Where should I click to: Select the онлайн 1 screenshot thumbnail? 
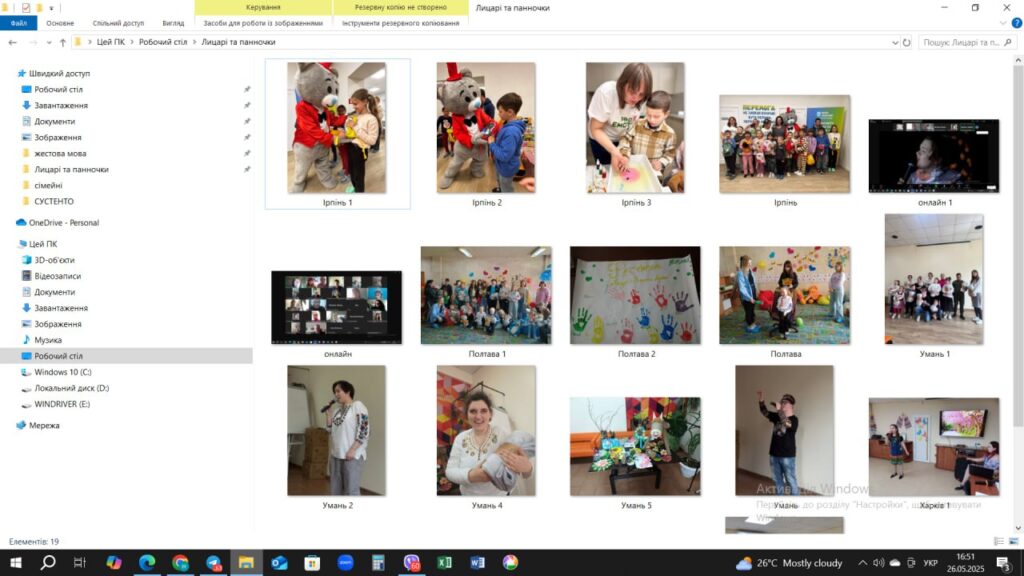pyautogui.click(x=934, y=156)
